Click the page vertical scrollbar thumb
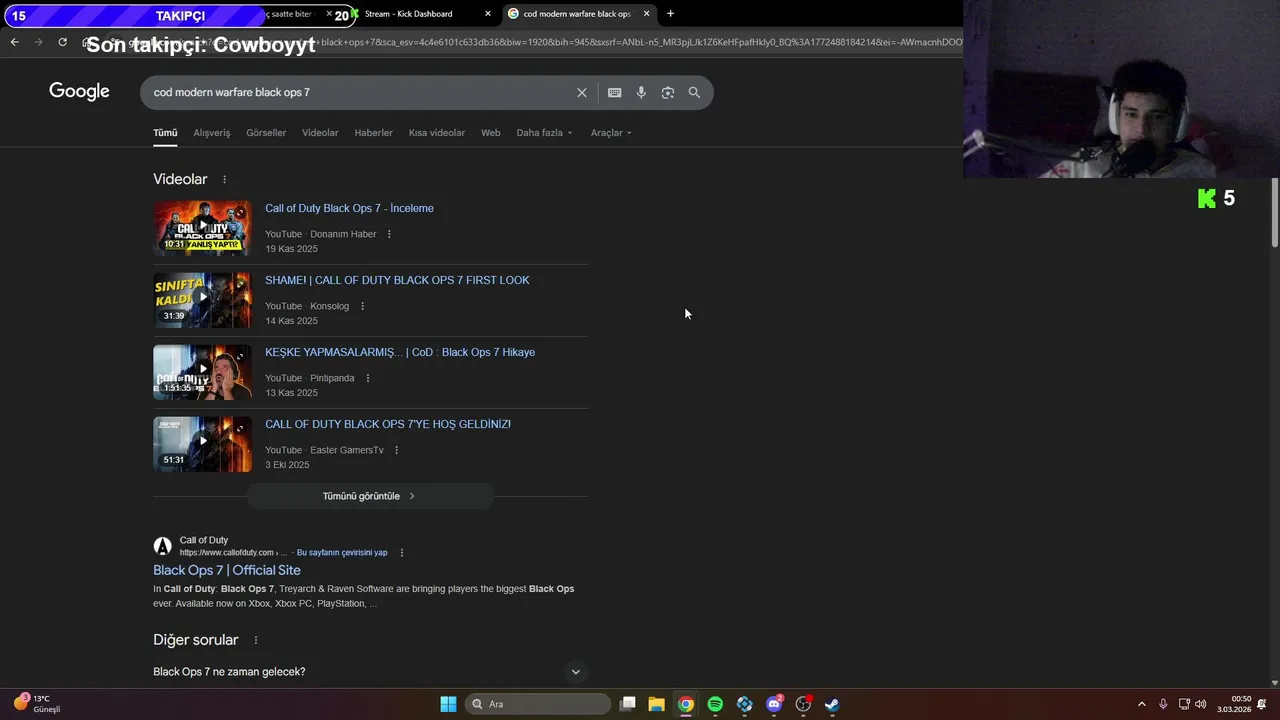This screenshot has height=720, width=1280. [x=1274, y=212]
